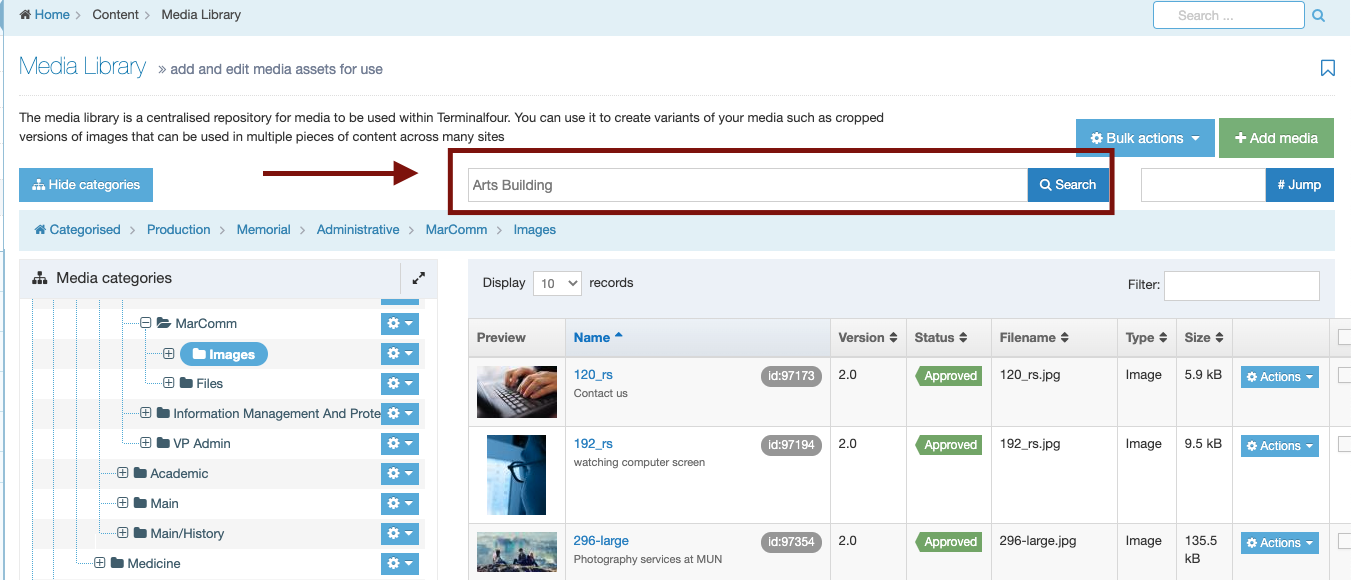Open Actions menu for 120_rs

pyautogui.click(x=1280, y=377)
